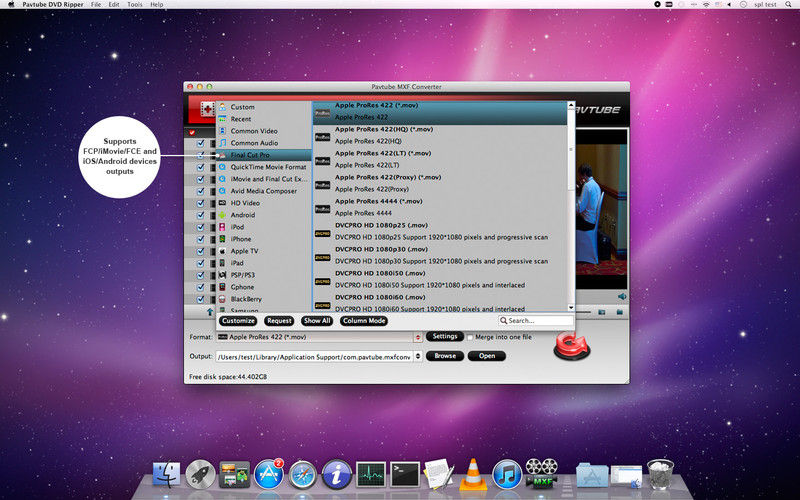Screen dimensions: 800x500
Task: Select the Custom format category
Action: coord(264,107)
